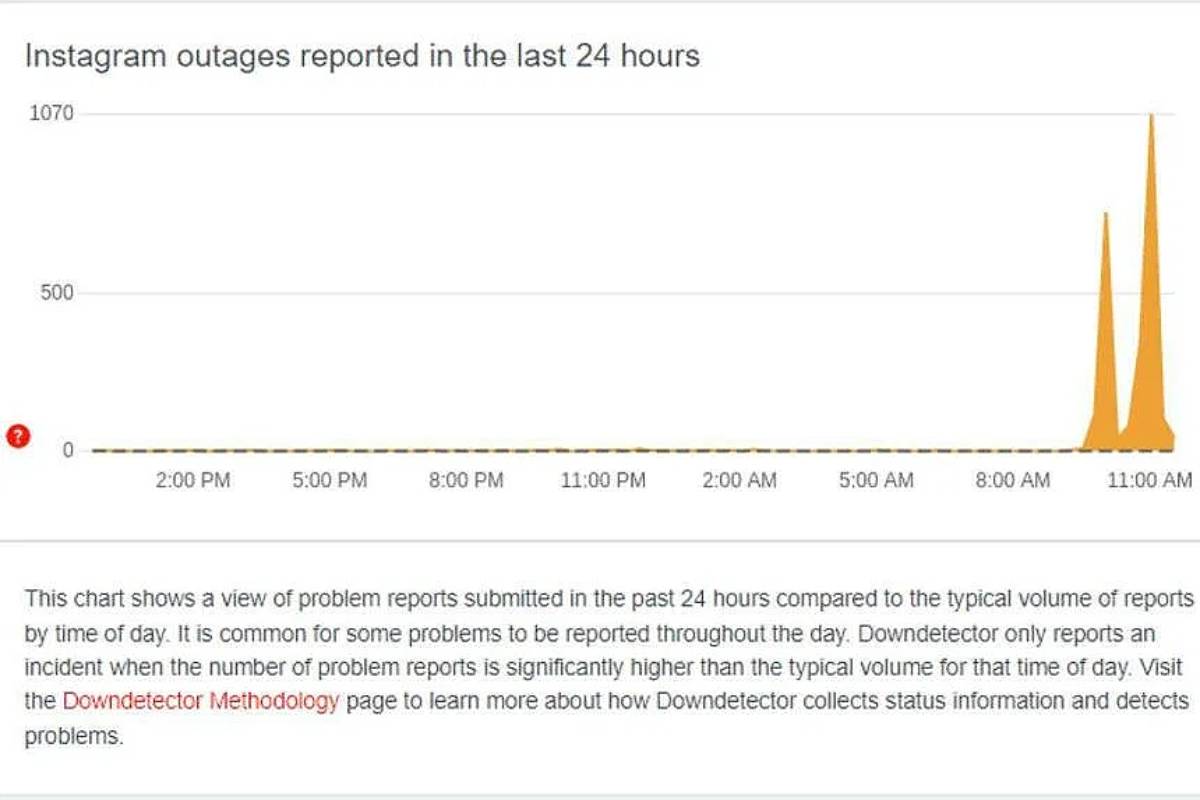
Task: Click the 500 value on the vertical axis
Action: [57, 293]
